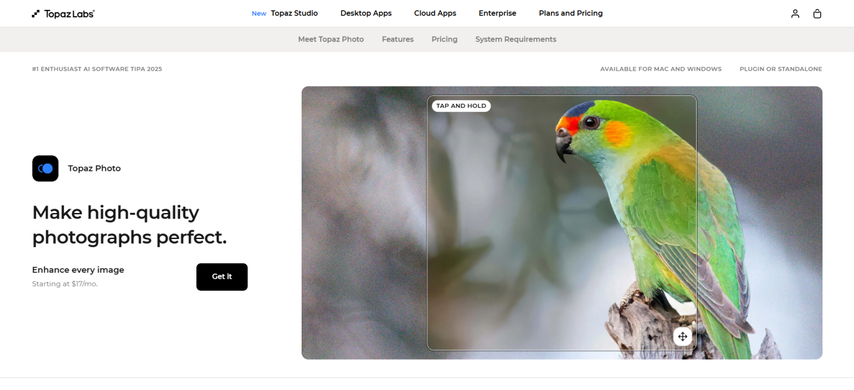Click "PLUGIN OR STANDALONE" text
This screenshot has width=854, height=390.
coord(780,69)
